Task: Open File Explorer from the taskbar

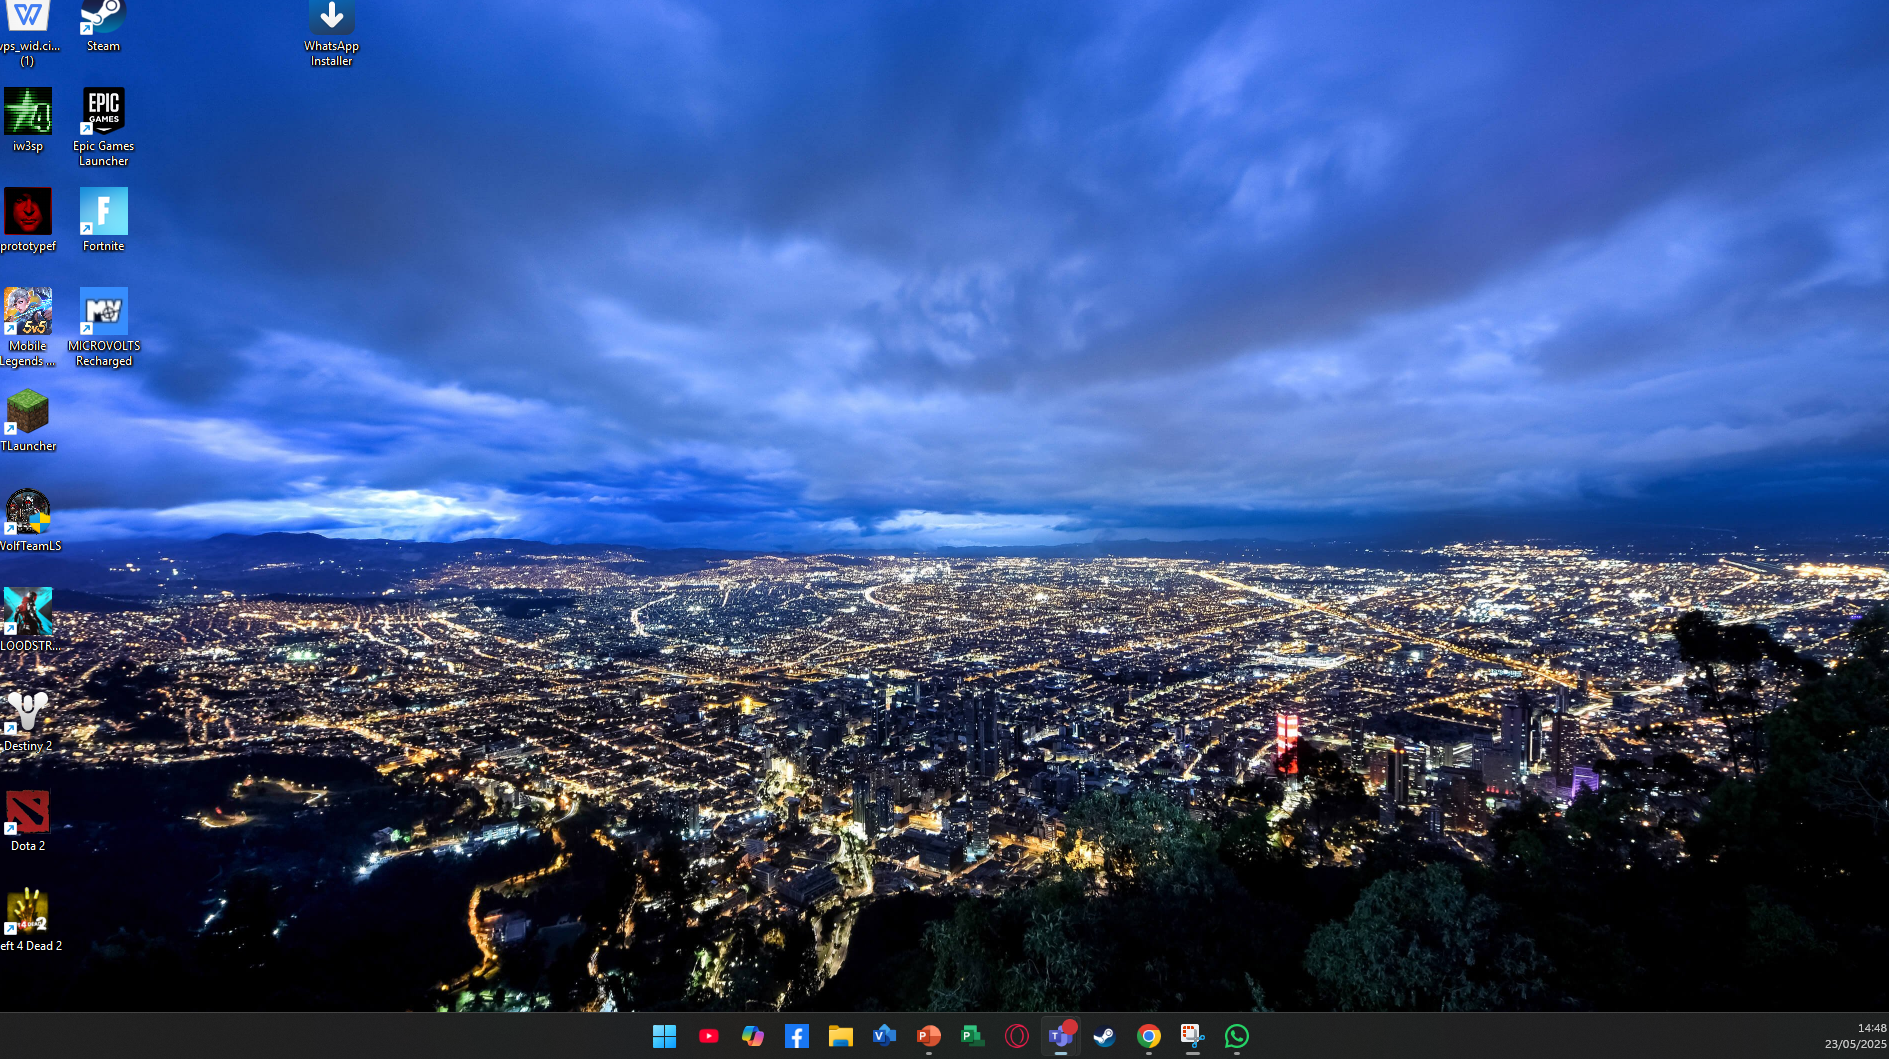Action: (840, 1036)
